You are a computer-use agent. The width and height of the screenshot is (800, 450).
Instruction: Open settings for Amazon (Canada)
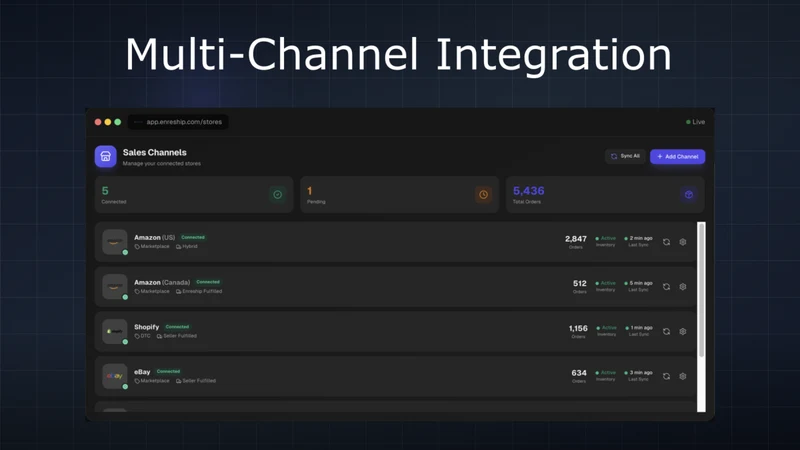[683, 287]
